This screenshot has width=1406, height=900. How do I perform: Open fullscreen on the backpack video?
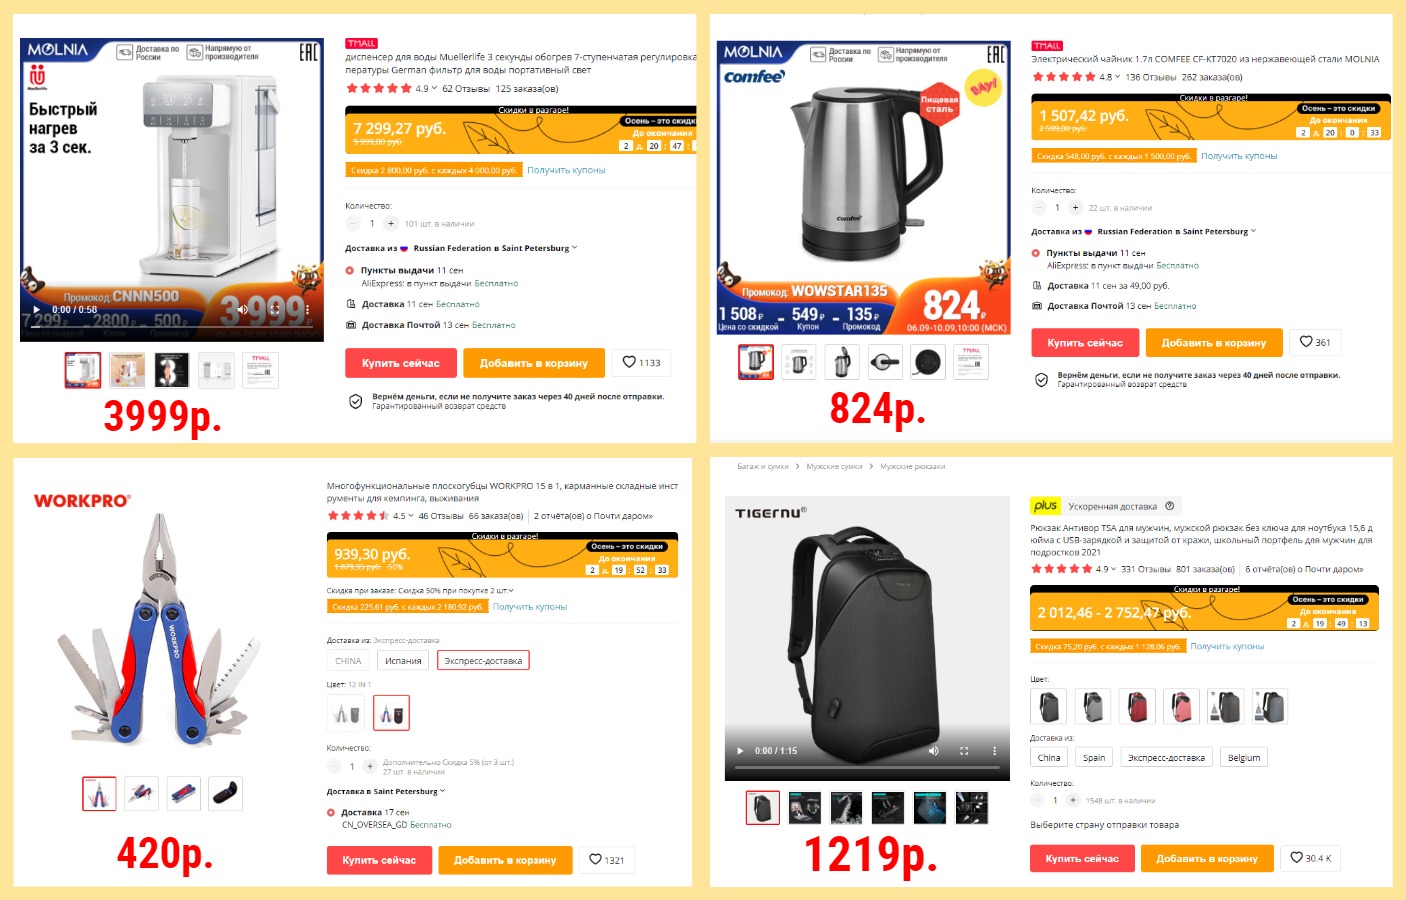tap(964, 750)
